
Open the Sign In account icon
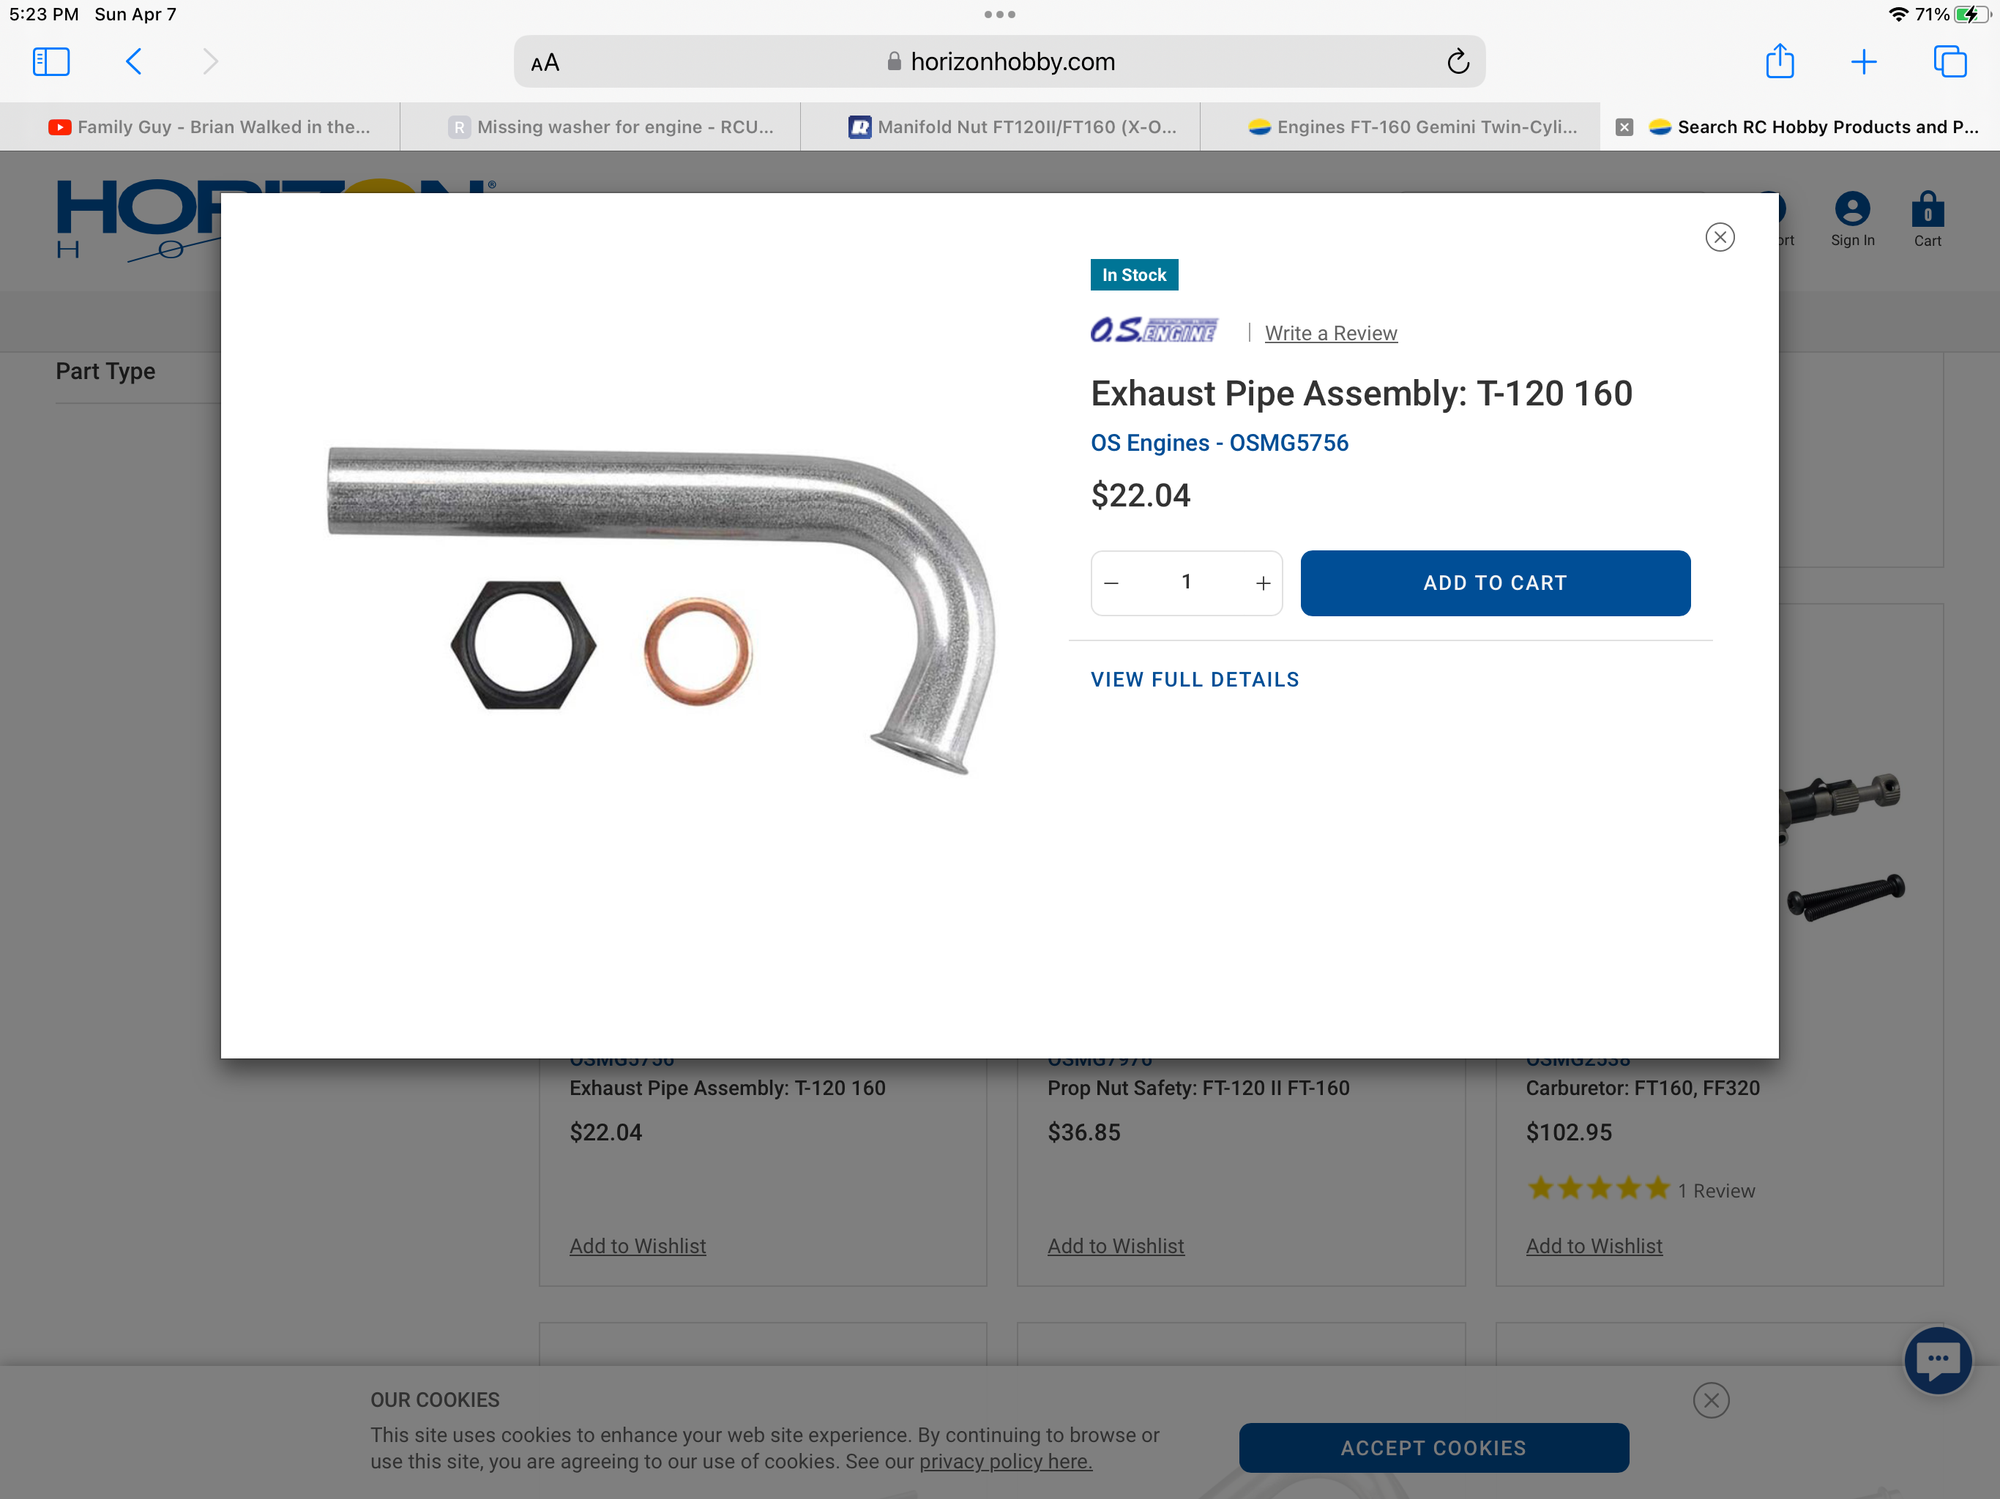coord(1852,219)
